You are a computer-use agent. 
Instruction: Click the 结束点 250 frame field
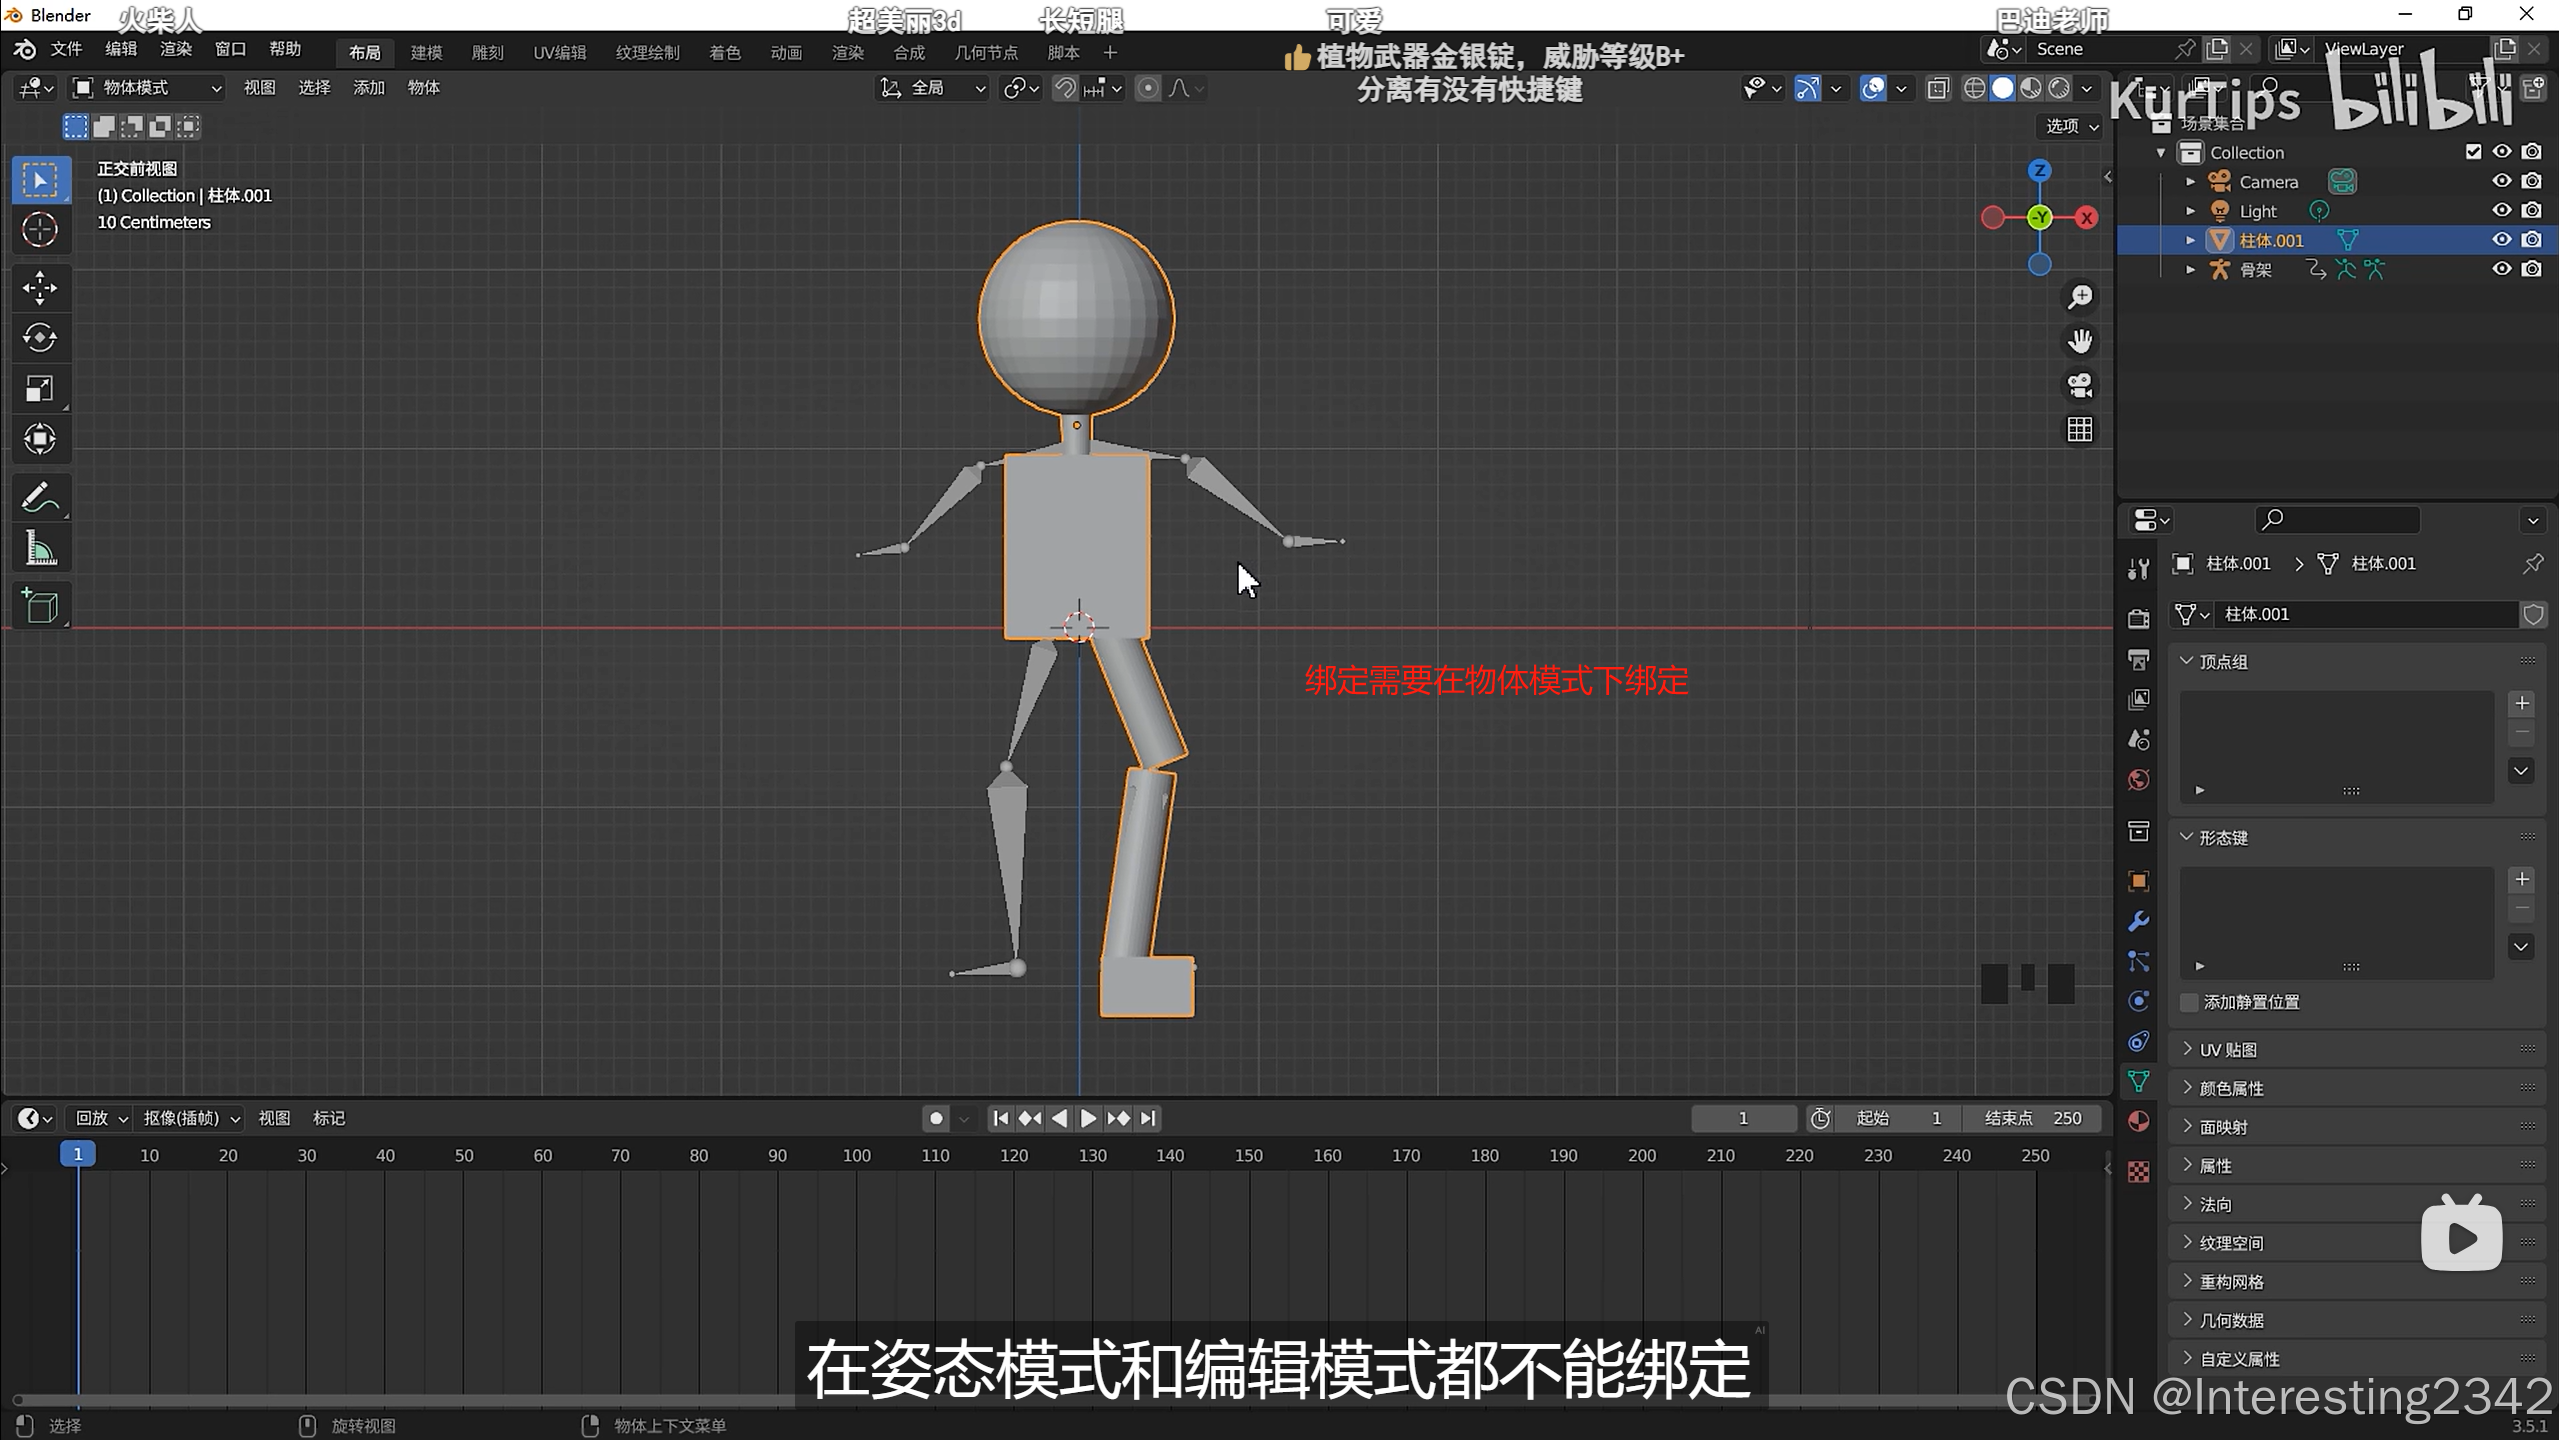coord(2032,1118)
